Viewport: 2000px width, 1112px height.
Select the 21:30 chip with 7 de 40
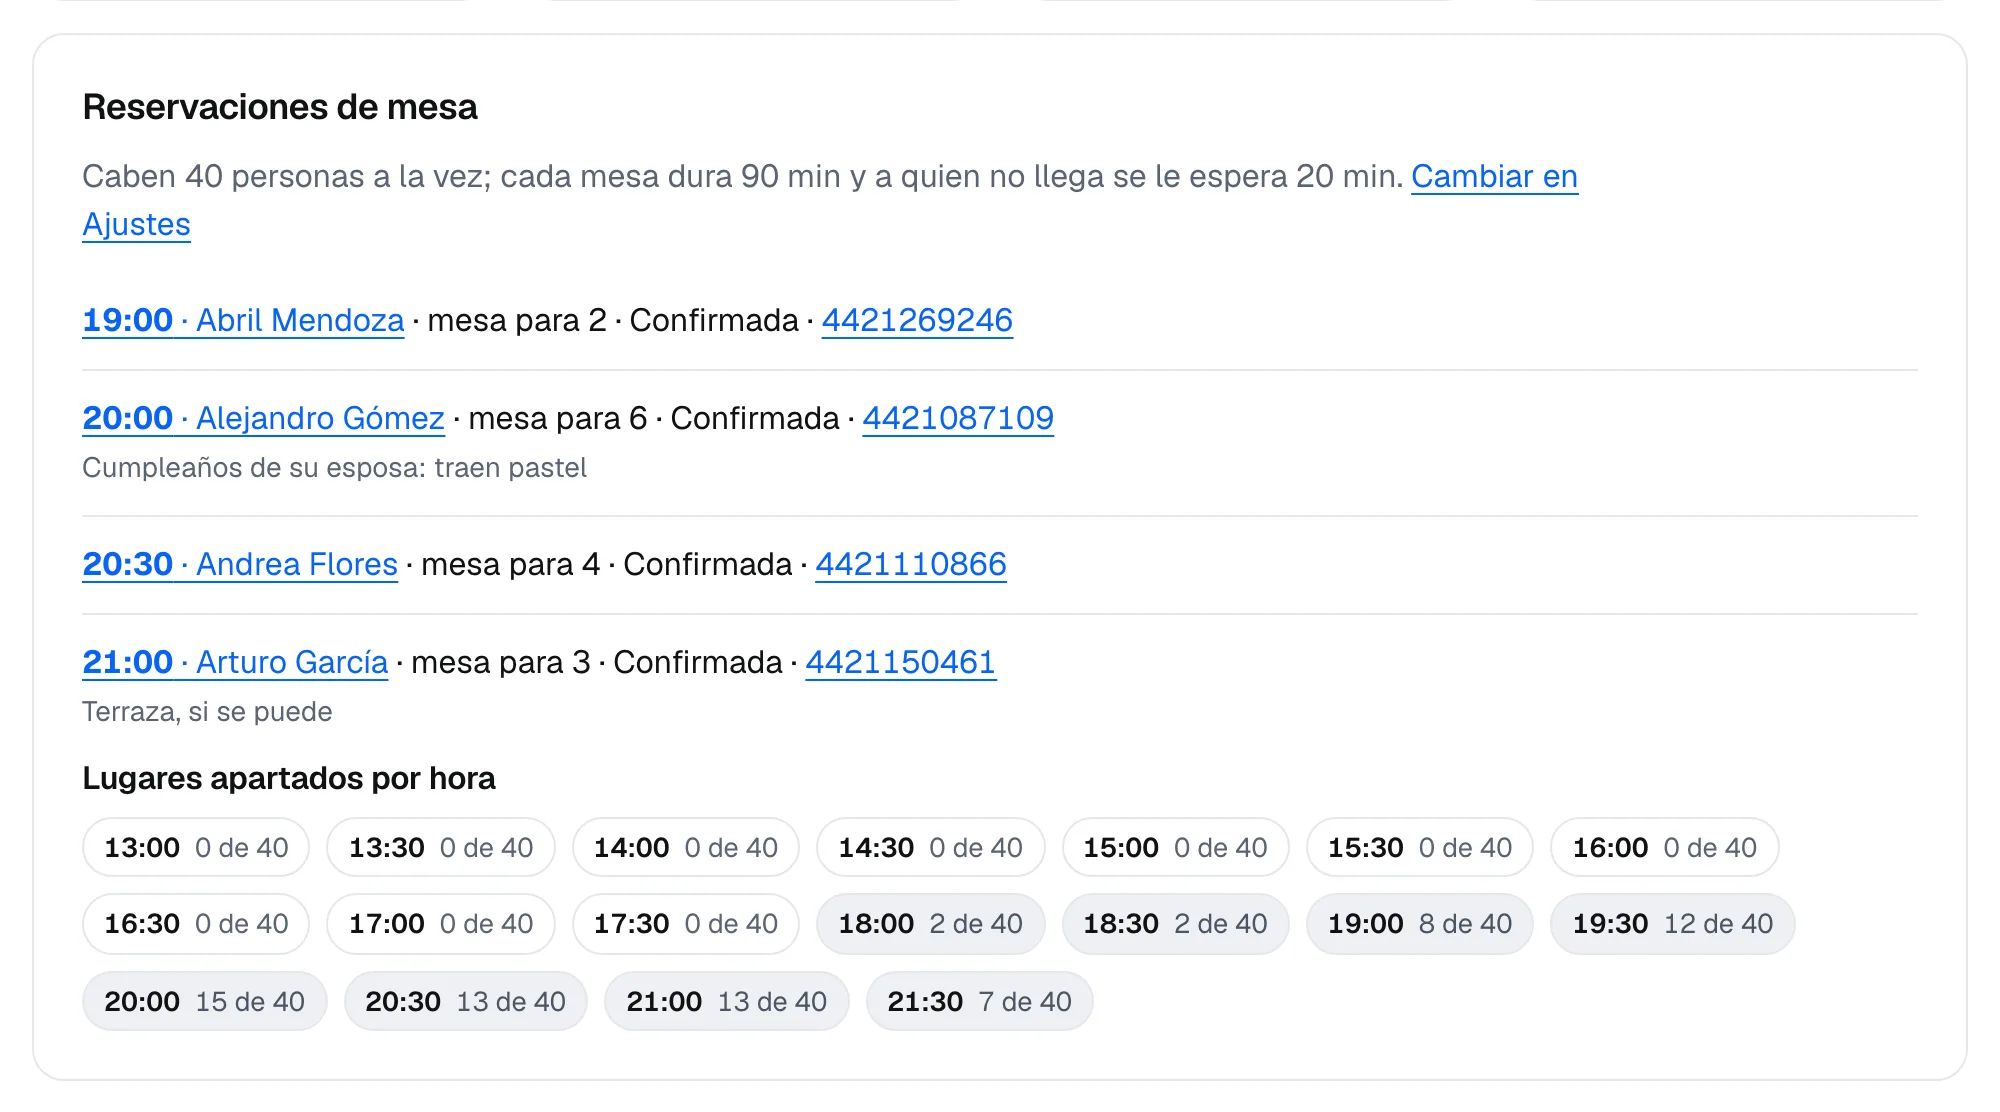coord(980,1002)
